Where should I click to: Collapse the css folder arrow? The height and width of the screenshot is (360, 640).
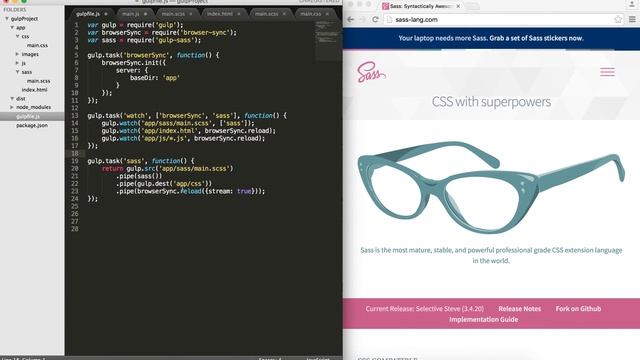click(18, 36)
